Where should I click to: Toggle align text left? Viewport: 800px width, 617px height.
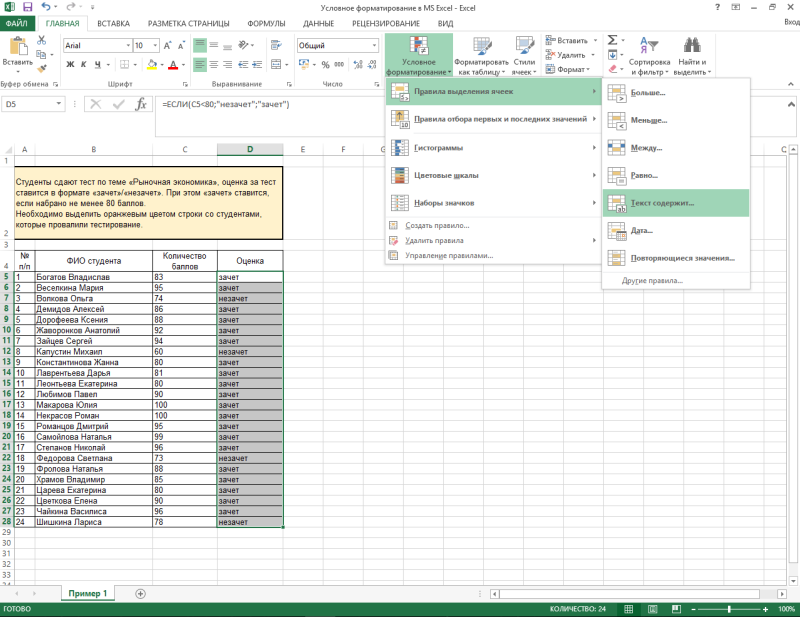[200, 65]
